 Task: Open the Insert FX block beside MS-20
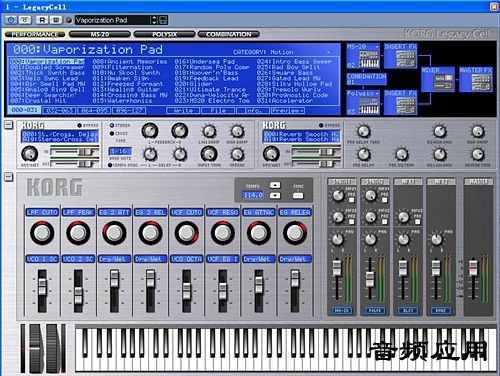click(x=400, y=55)
